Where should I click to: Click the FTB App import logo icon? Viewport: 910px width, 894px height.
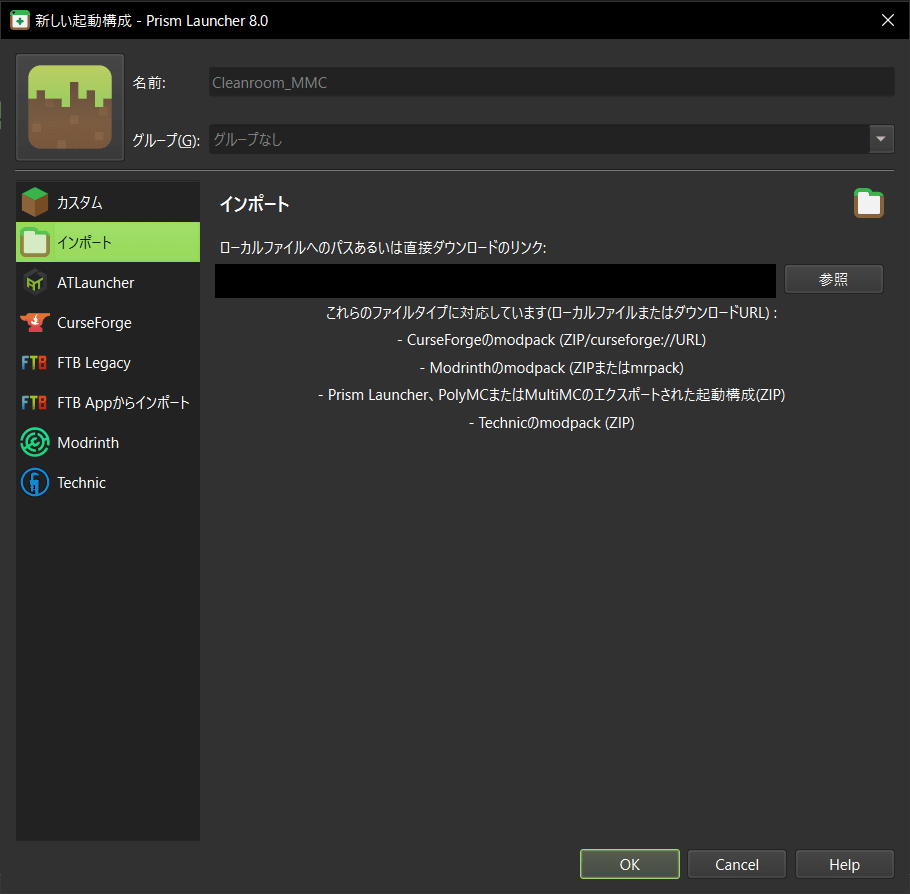coord(34,403)
